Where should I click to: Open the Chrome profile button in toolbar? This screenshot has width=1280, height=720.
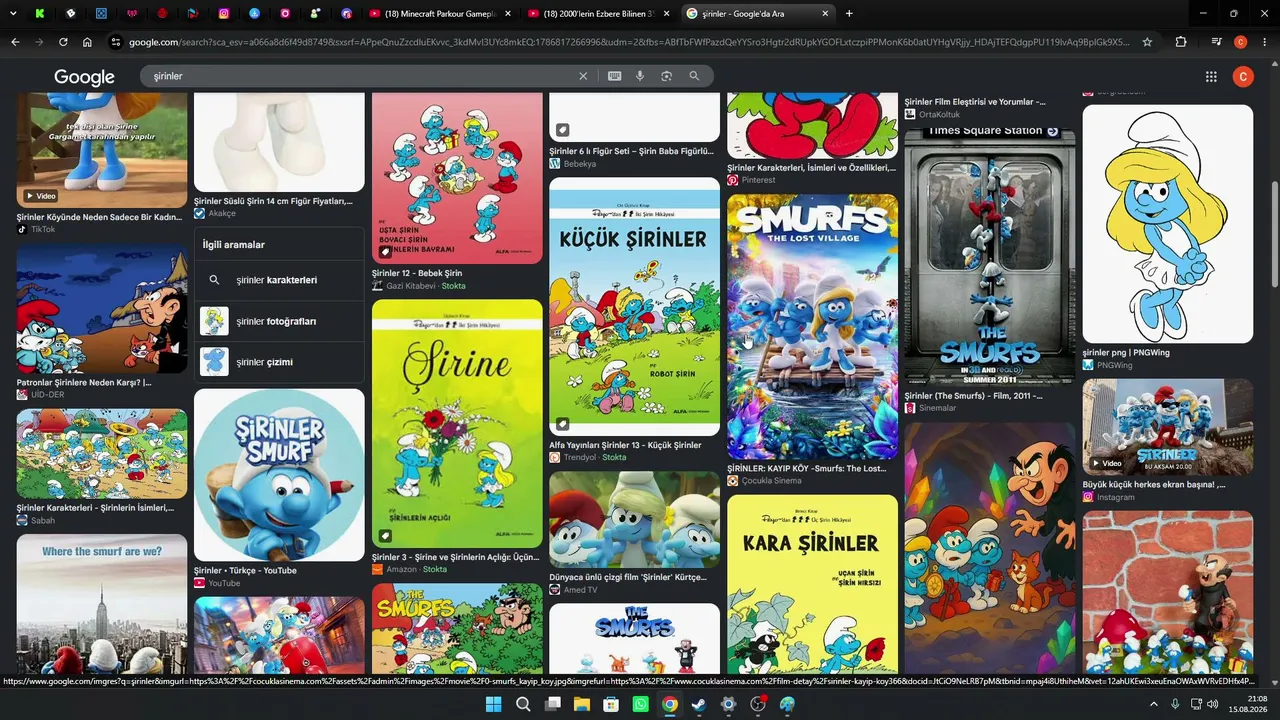pyautogui.click(x=1240, y=42)
